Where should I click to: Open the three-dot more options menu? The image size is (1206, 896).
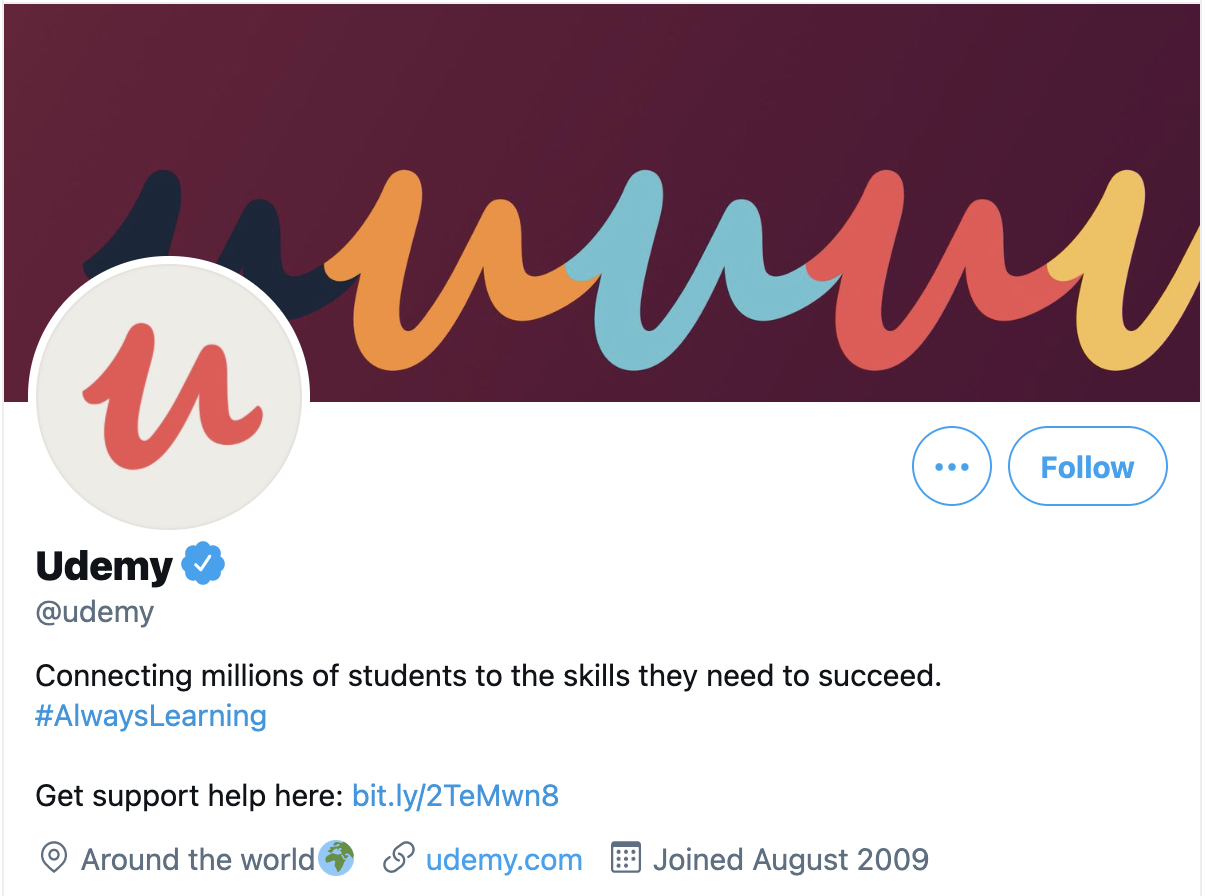(x=951, y=467)
